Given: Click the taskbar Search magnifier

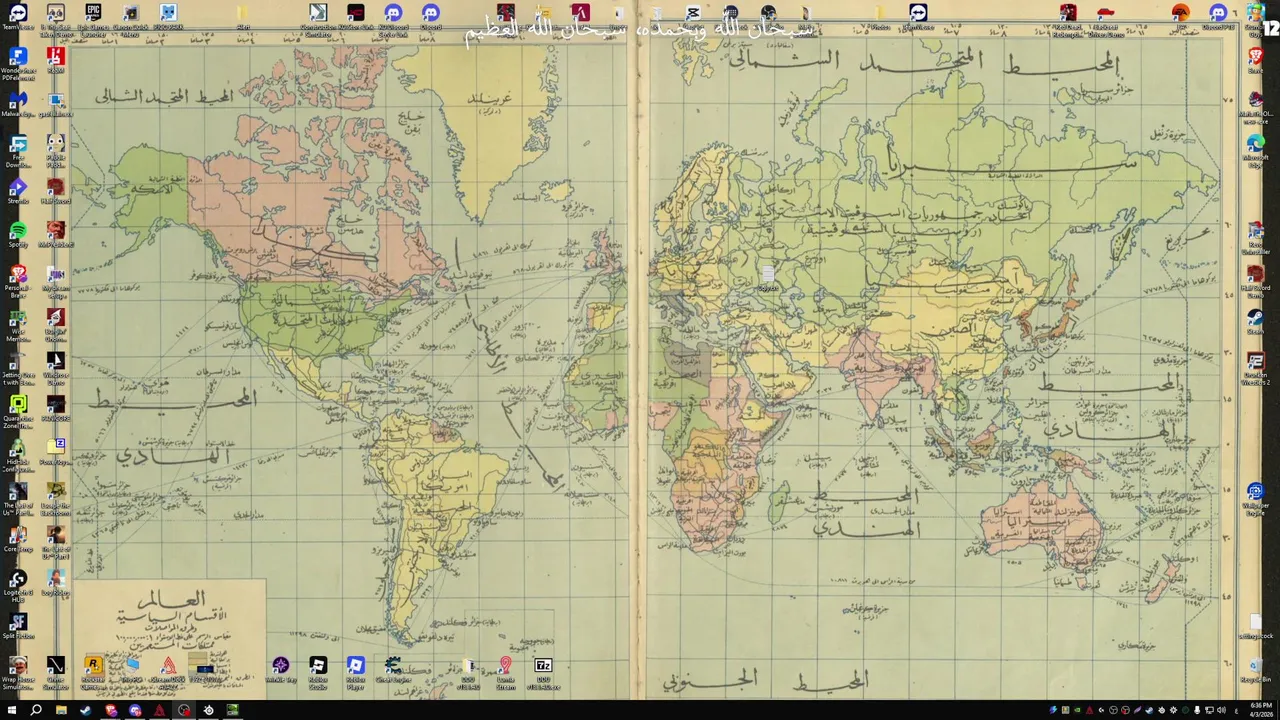Looking at the screenshot, I should (36, 710).
